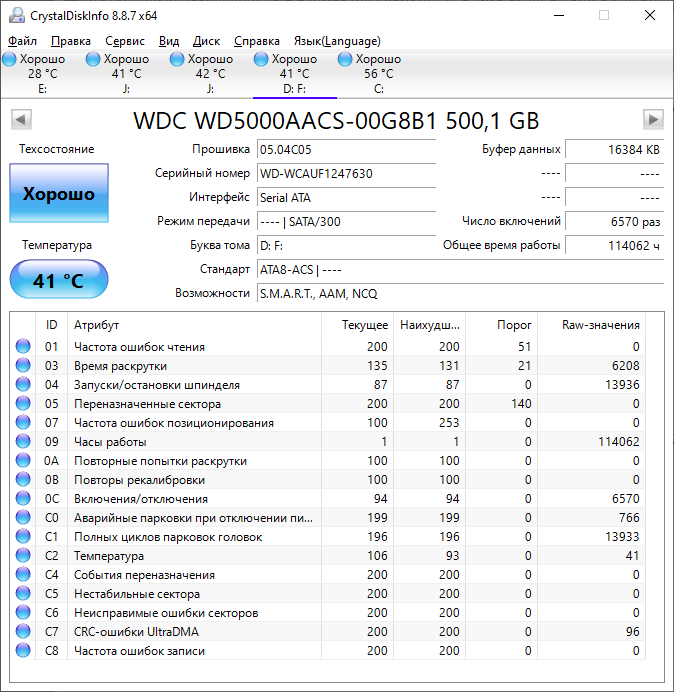This screenshot has width=674, height=692.
Task: Click status icon for attribute 03 Время раскрутки
Action: [23, 365]
